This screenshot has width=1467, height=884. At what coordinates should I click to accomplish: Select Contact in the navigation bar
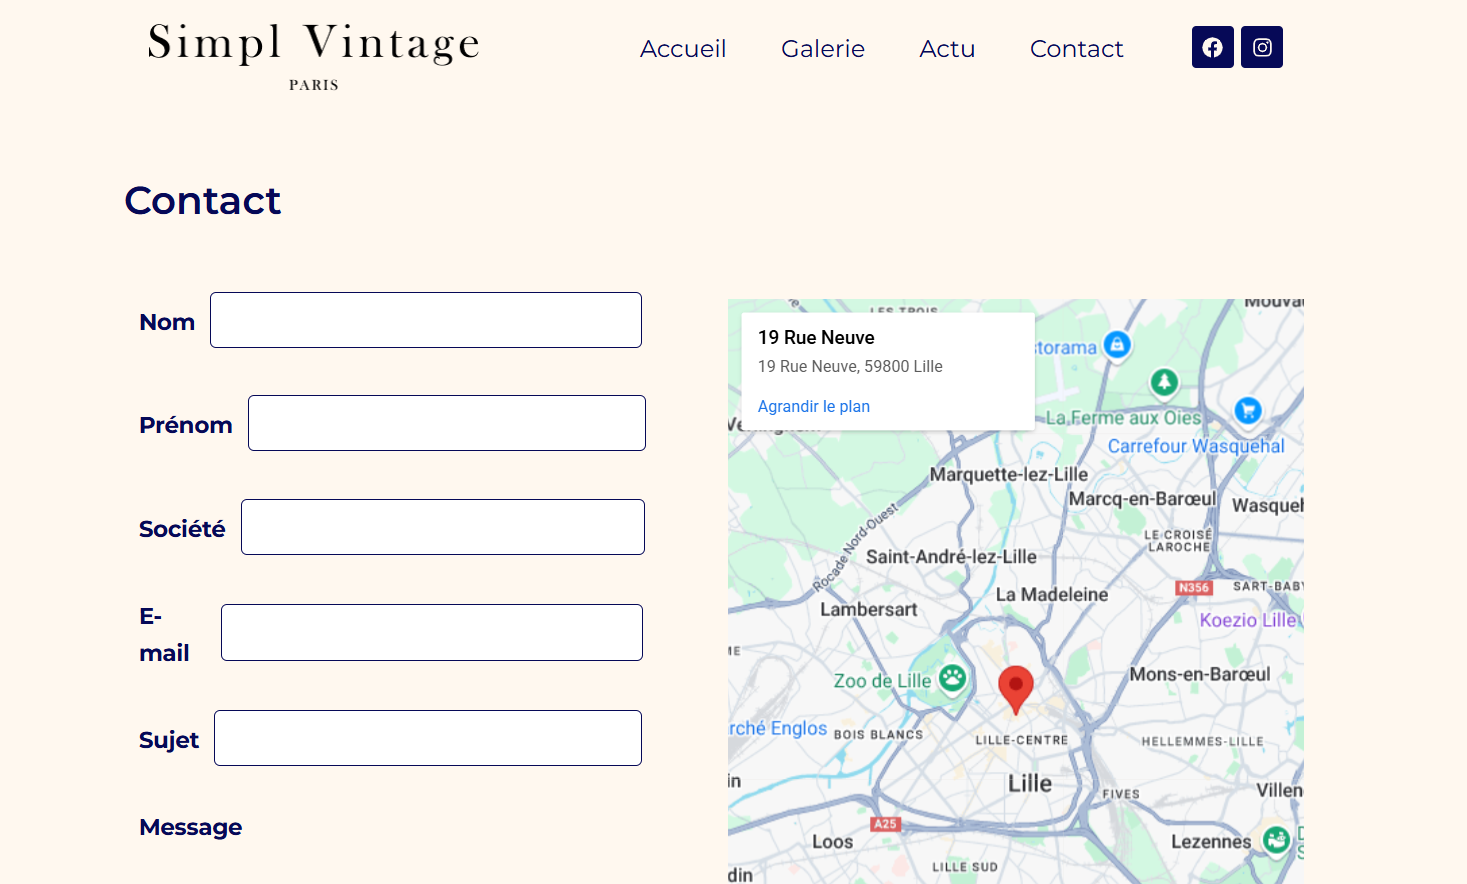coord(1076,49)
